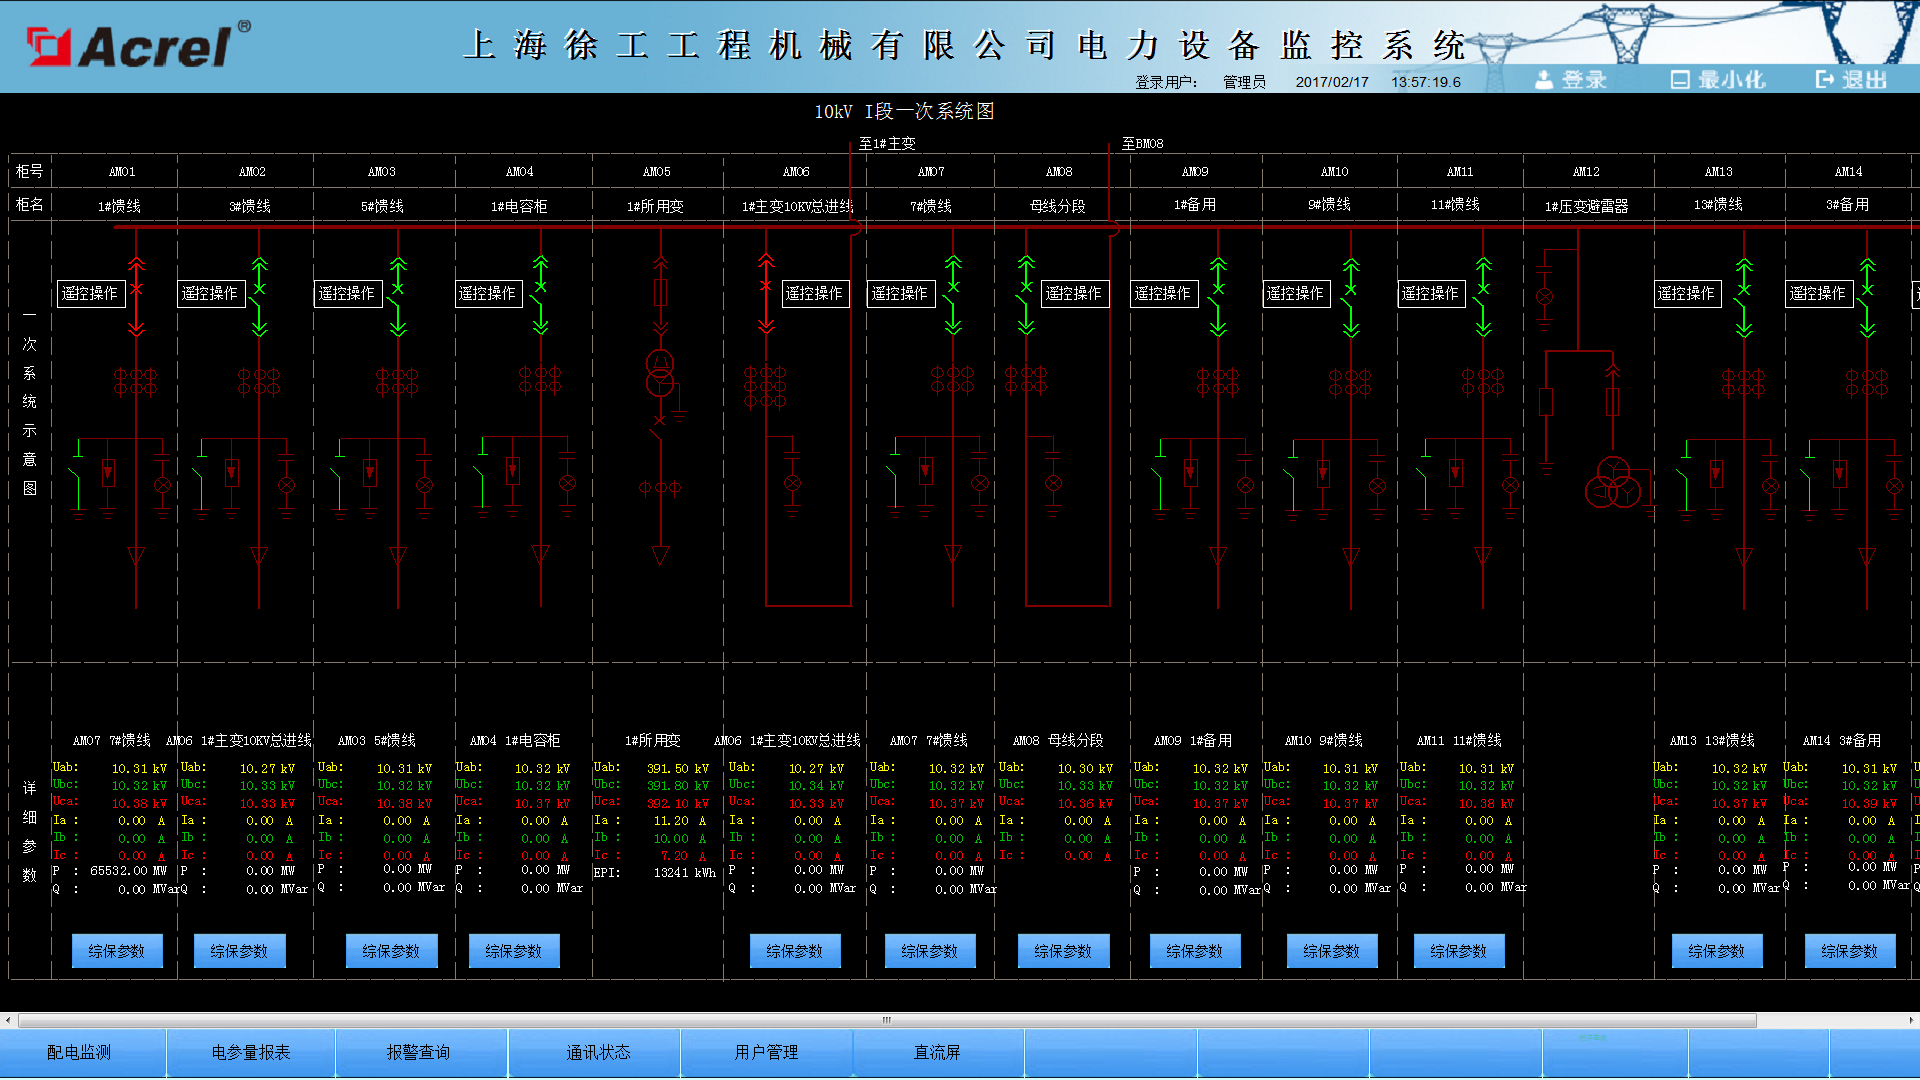Click 遥控操作 for AM14 3#备用
1920x1080 pixels.
point(1818,293)
